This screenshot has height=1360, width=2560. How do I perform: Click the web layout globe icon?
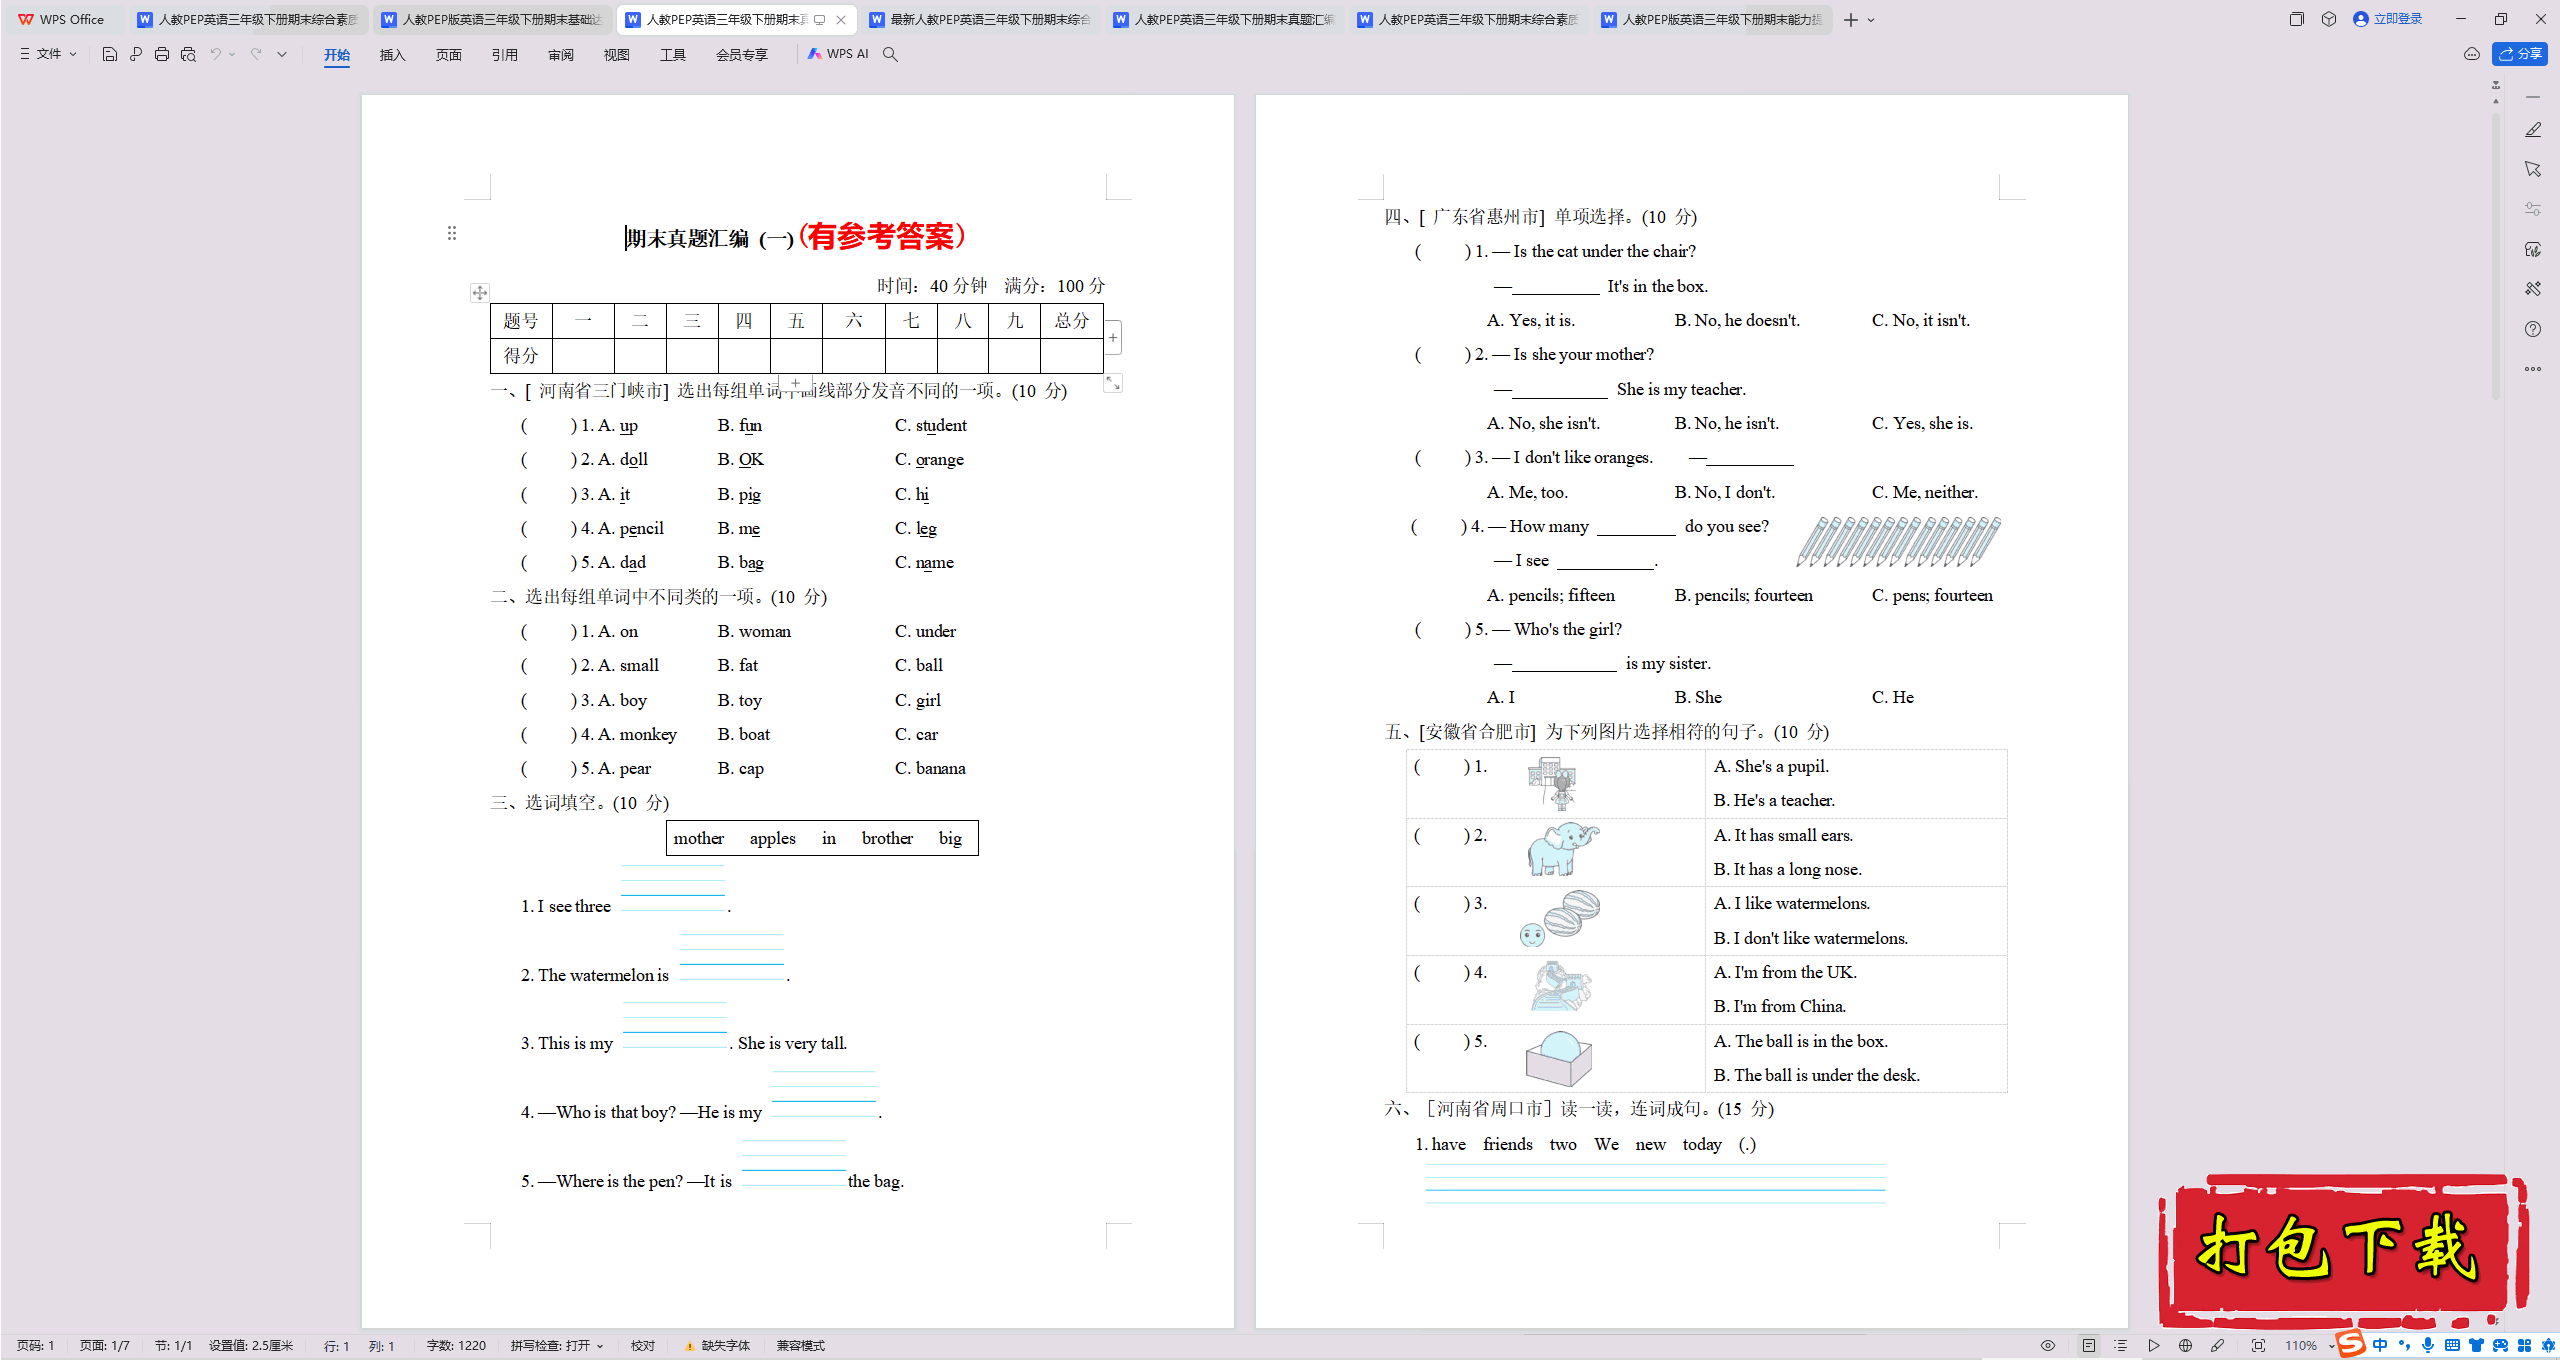(2186, 1346)
